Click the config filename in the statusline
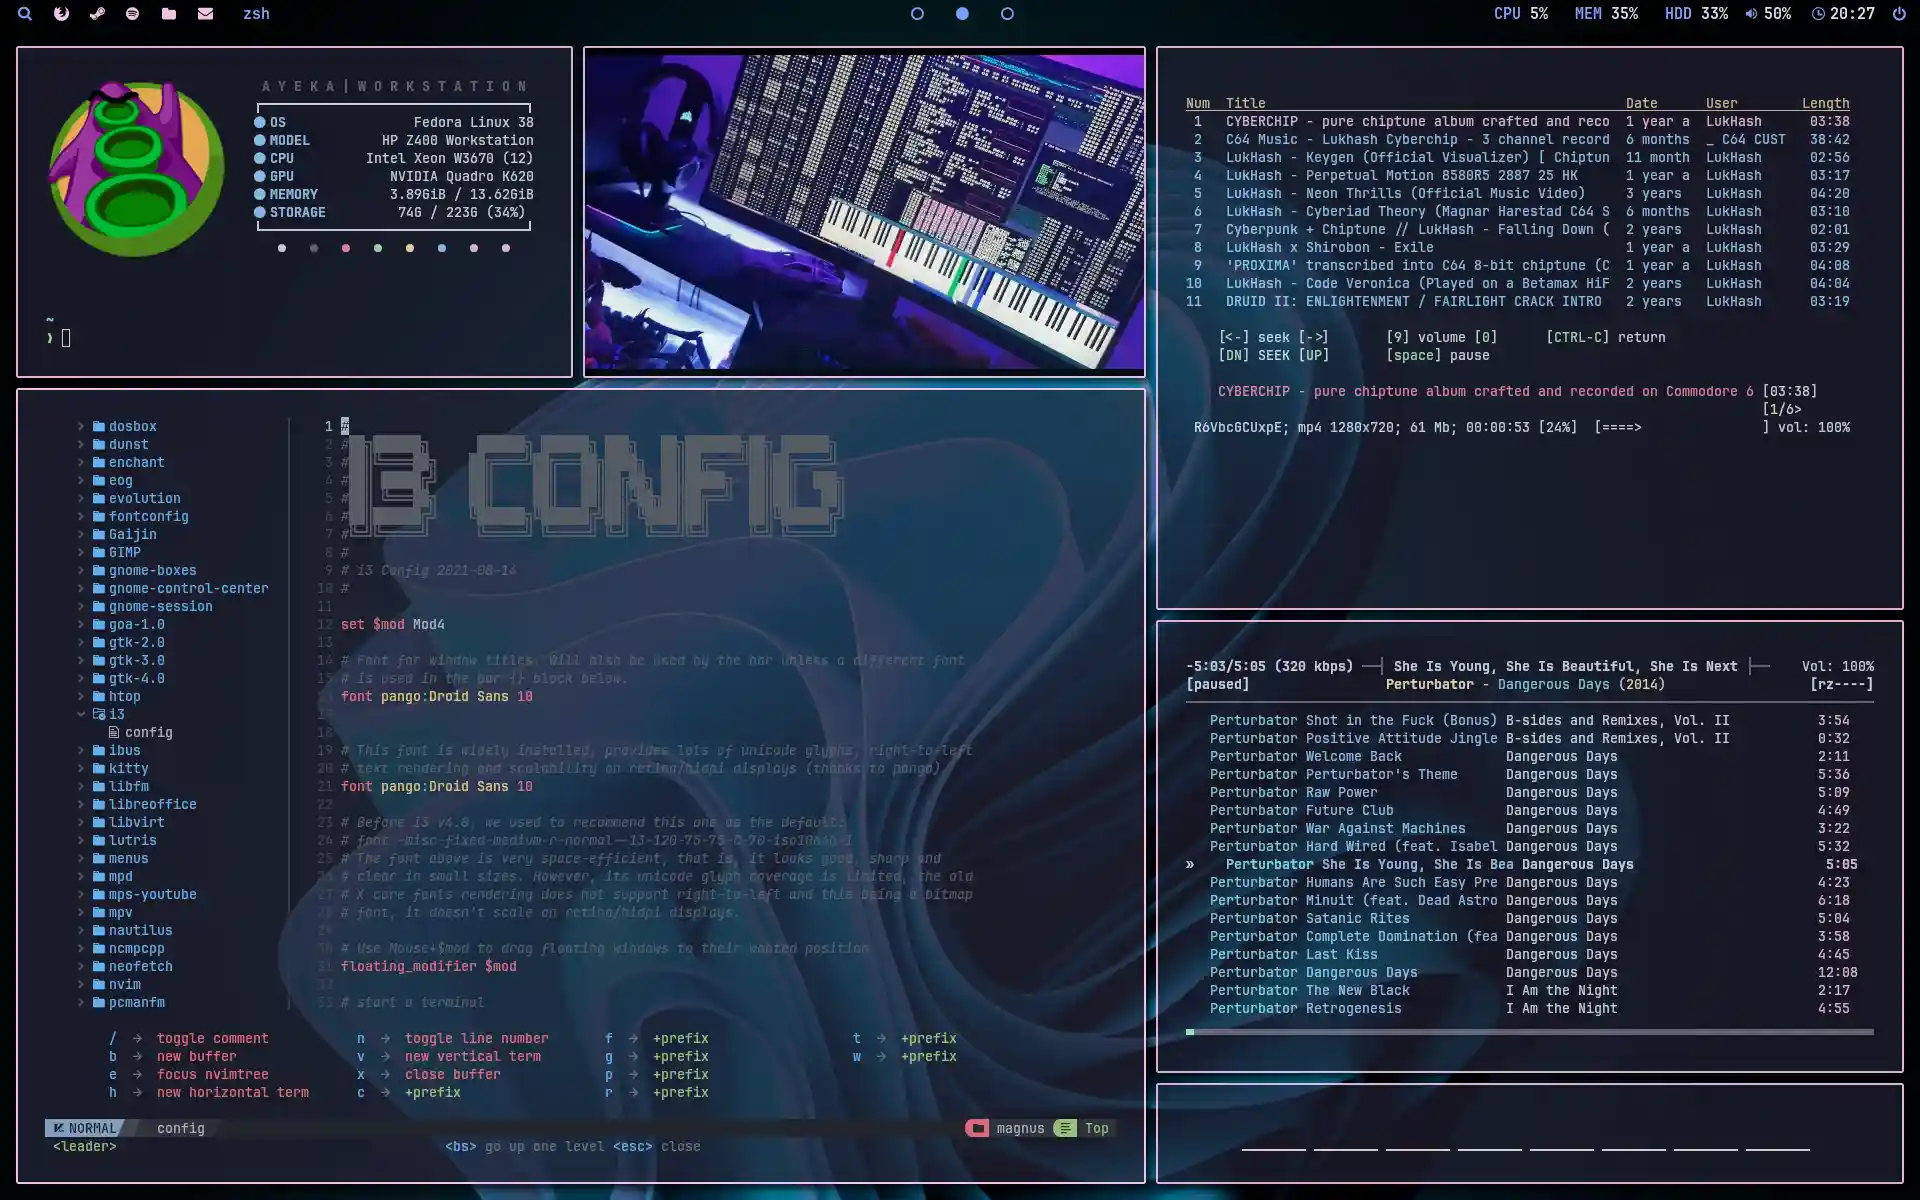 pyautogui.click(x=180, y=1128)
